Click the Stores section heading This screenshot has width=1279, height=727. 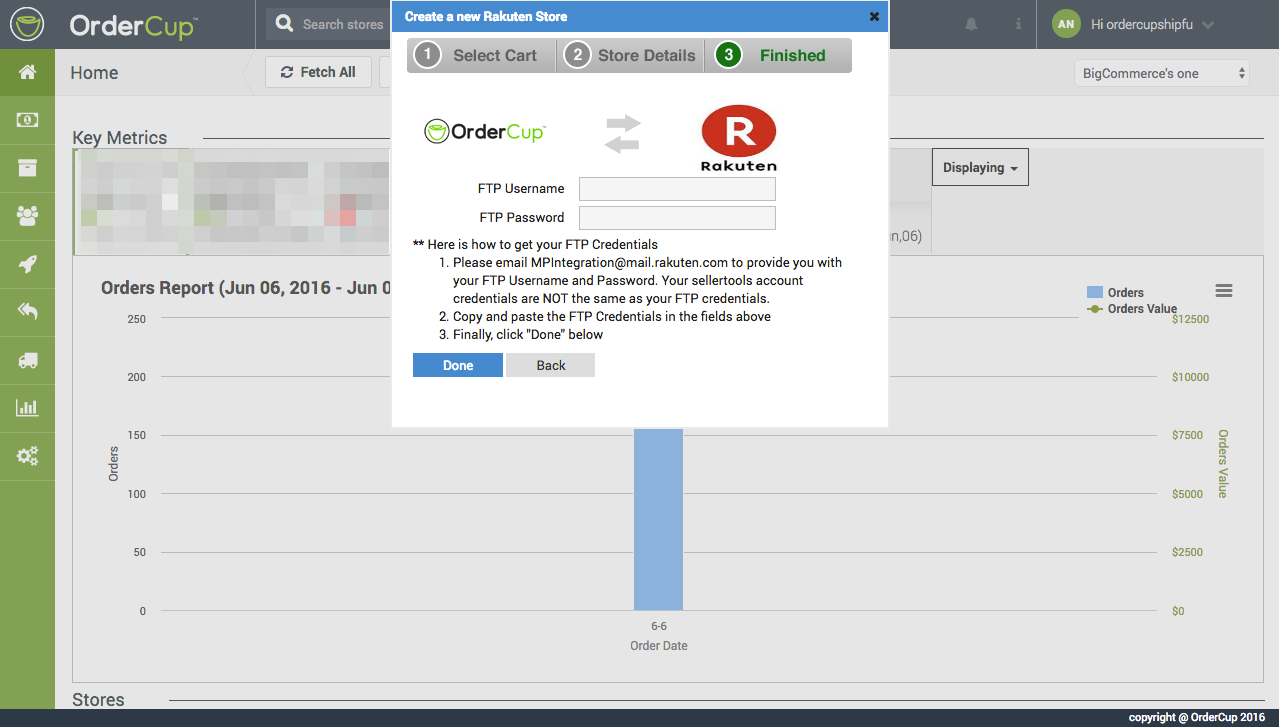pyautogui.click(x=98, y=699)
